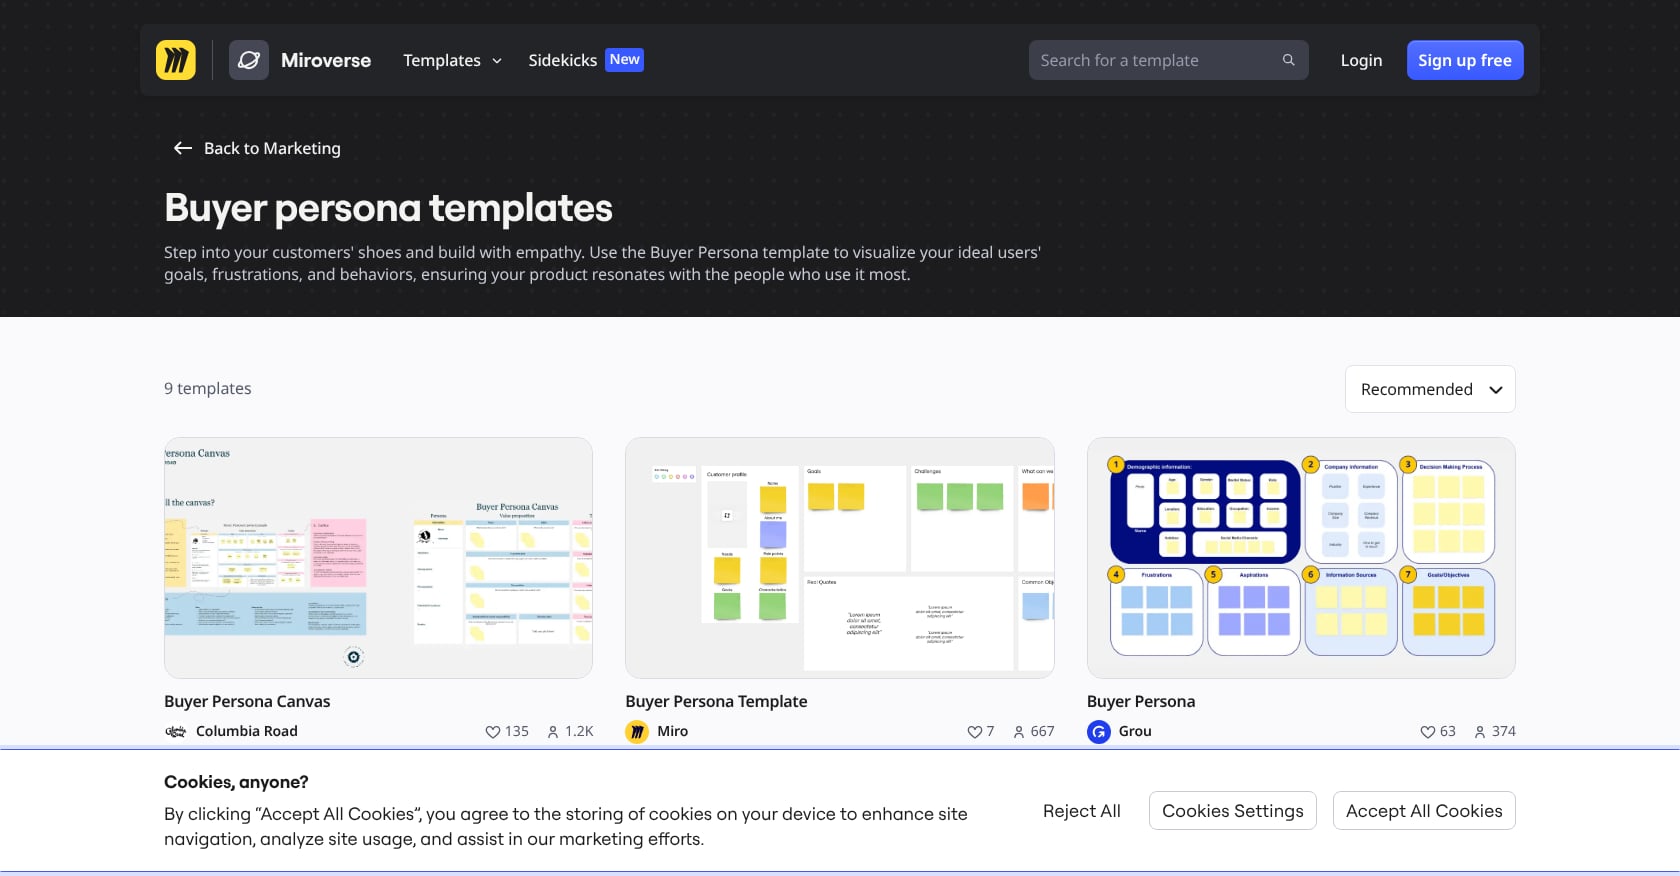Screen dimensions: 1680x876
Task: Open the Buyer Persona Canvas thumbnail
Action: pos(378,558)
